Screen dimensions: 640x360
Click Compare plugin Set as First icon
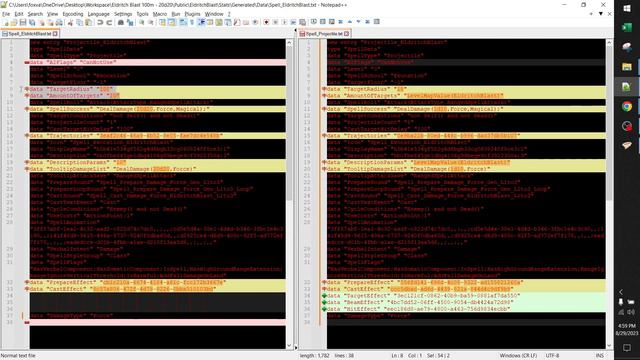tap(313, 22)
